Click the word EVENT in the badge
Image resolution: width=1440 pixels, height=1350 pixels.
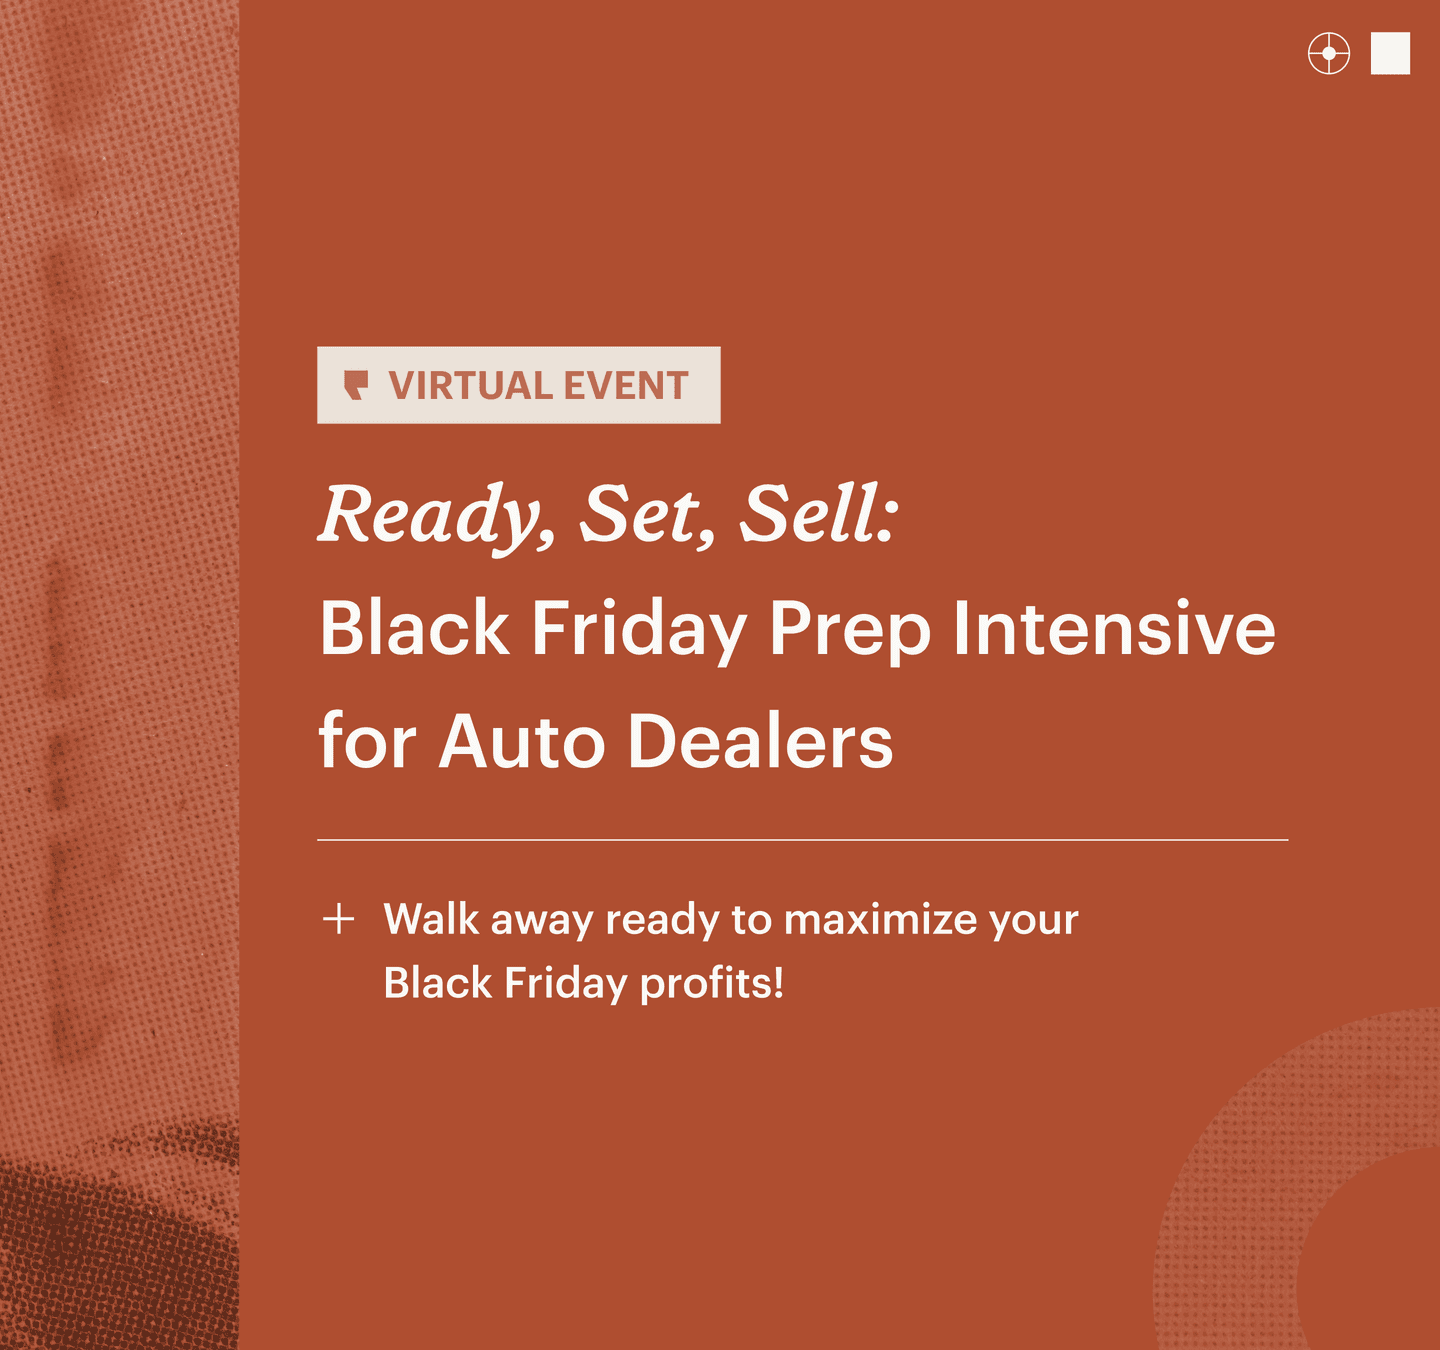(x=626, y=386)
